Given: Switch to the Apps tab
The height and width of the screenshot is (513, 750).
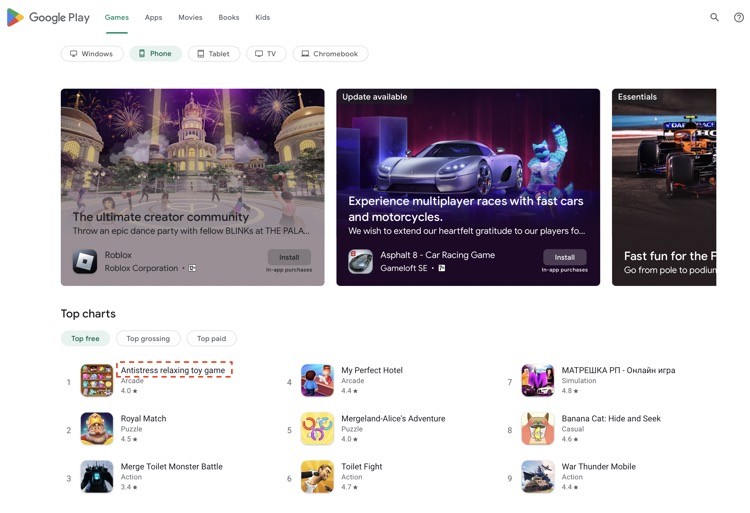Looking at the screenshot, I should 154,17.
